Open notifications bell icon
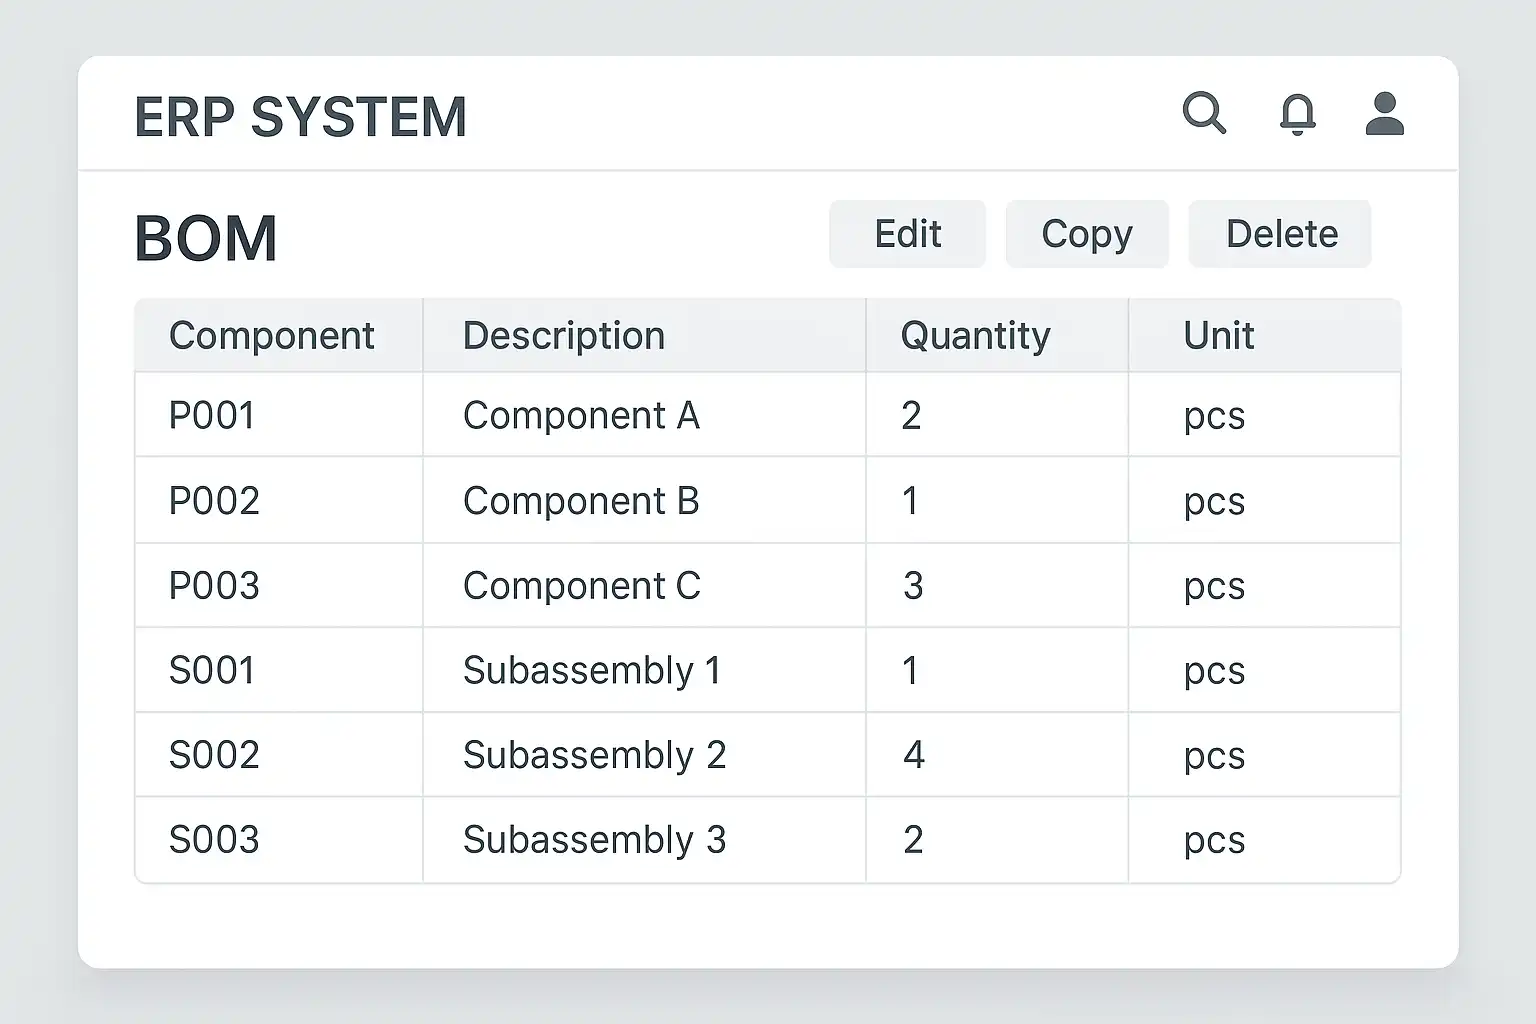The height and width of the screenshot is (1024, 1536). 1297,114
